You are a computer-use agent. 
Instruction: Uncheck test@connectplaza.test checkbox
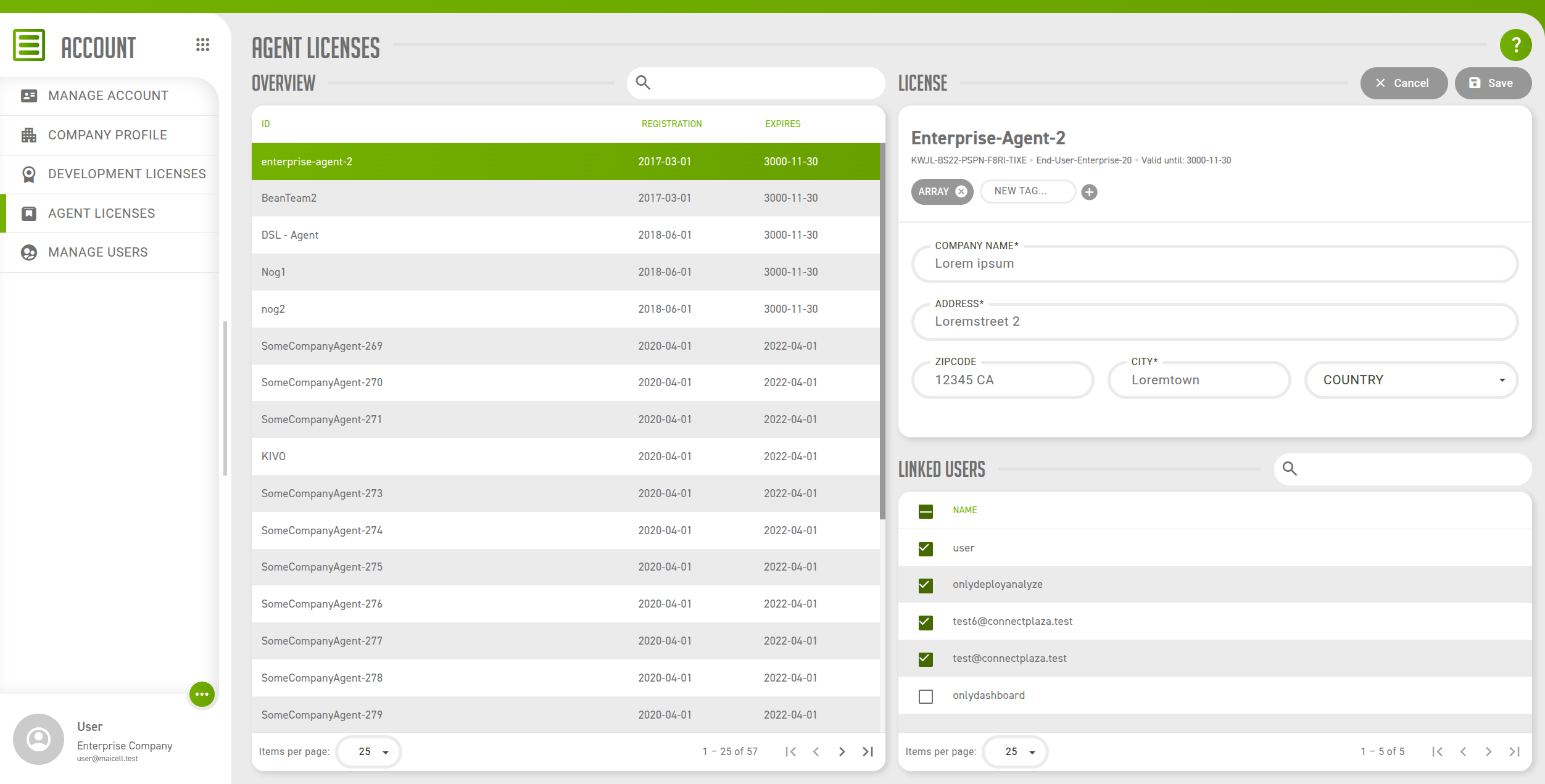click(926, 659)
